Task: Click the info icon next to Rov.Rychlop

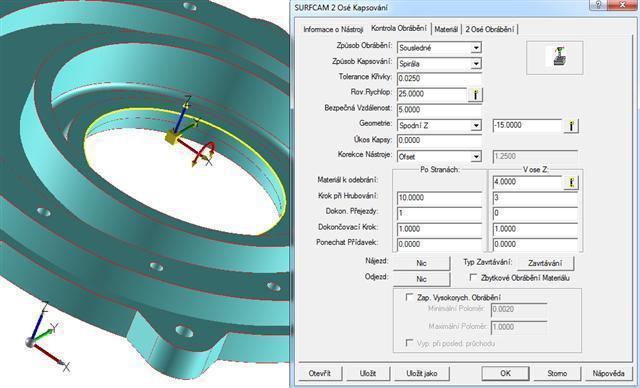Action: point(475,94)
